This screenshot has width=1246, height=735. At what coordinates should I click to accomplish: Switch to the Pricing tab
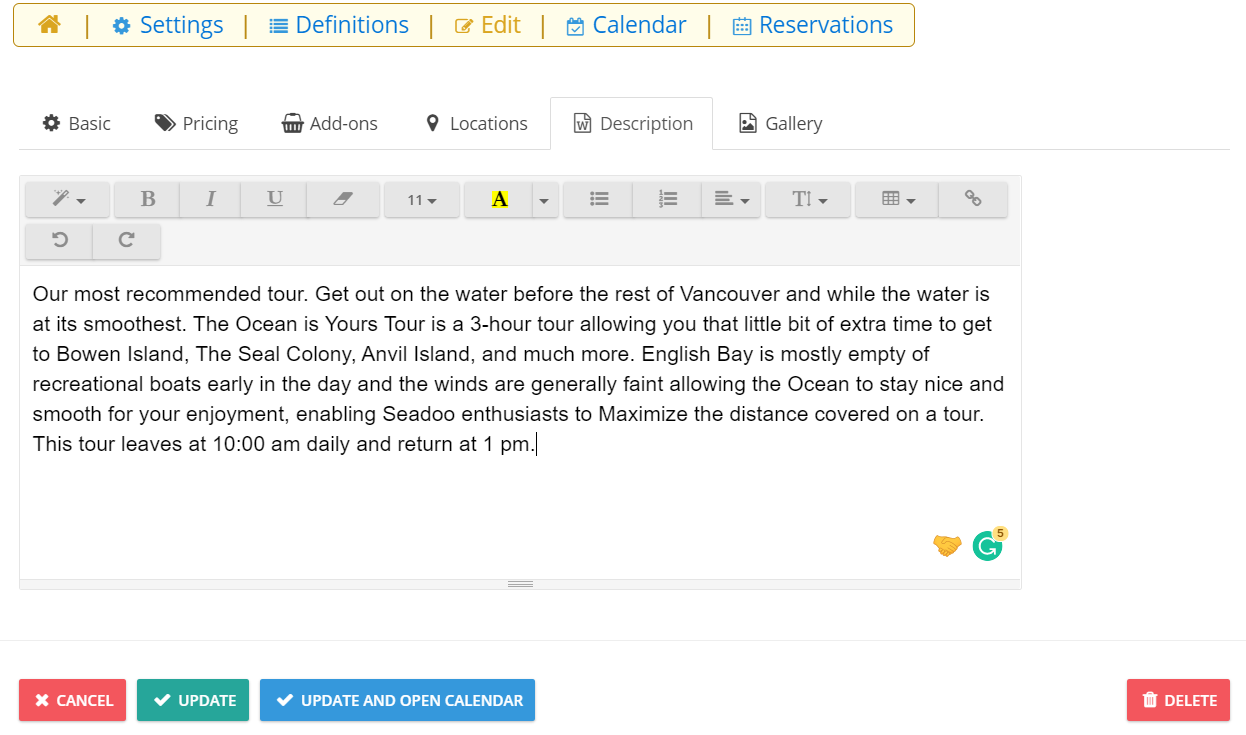(196, 123)
